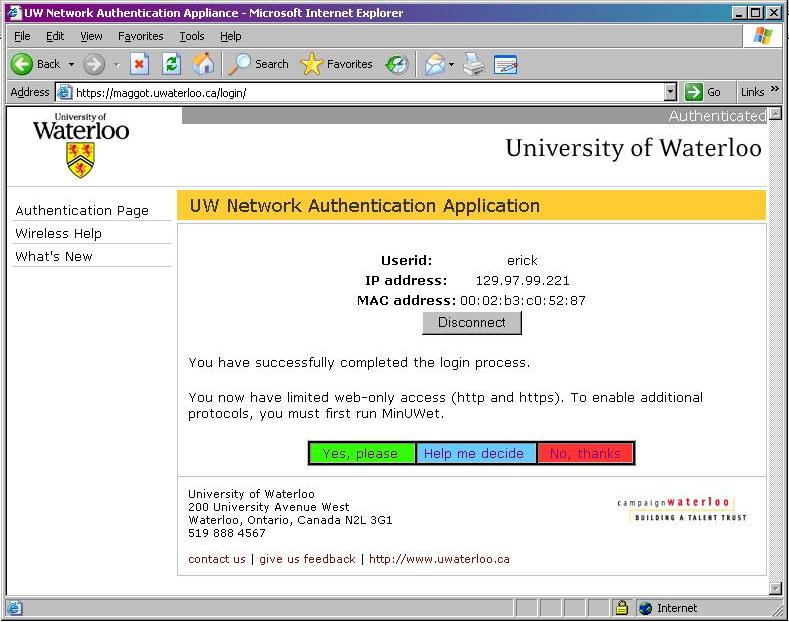Go to Home page icon
Viewport: 789px width, 622px height.
[203, 64]
